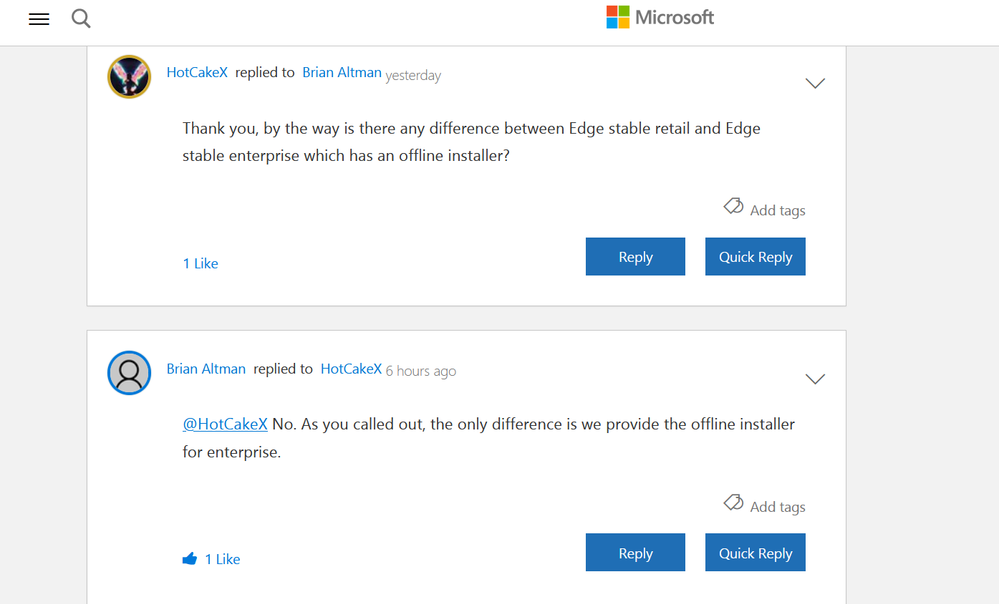Click tag icon on Brian Altman's post
Image resolution: width=999 pixels, height=604 pixels.
[733, 503]
